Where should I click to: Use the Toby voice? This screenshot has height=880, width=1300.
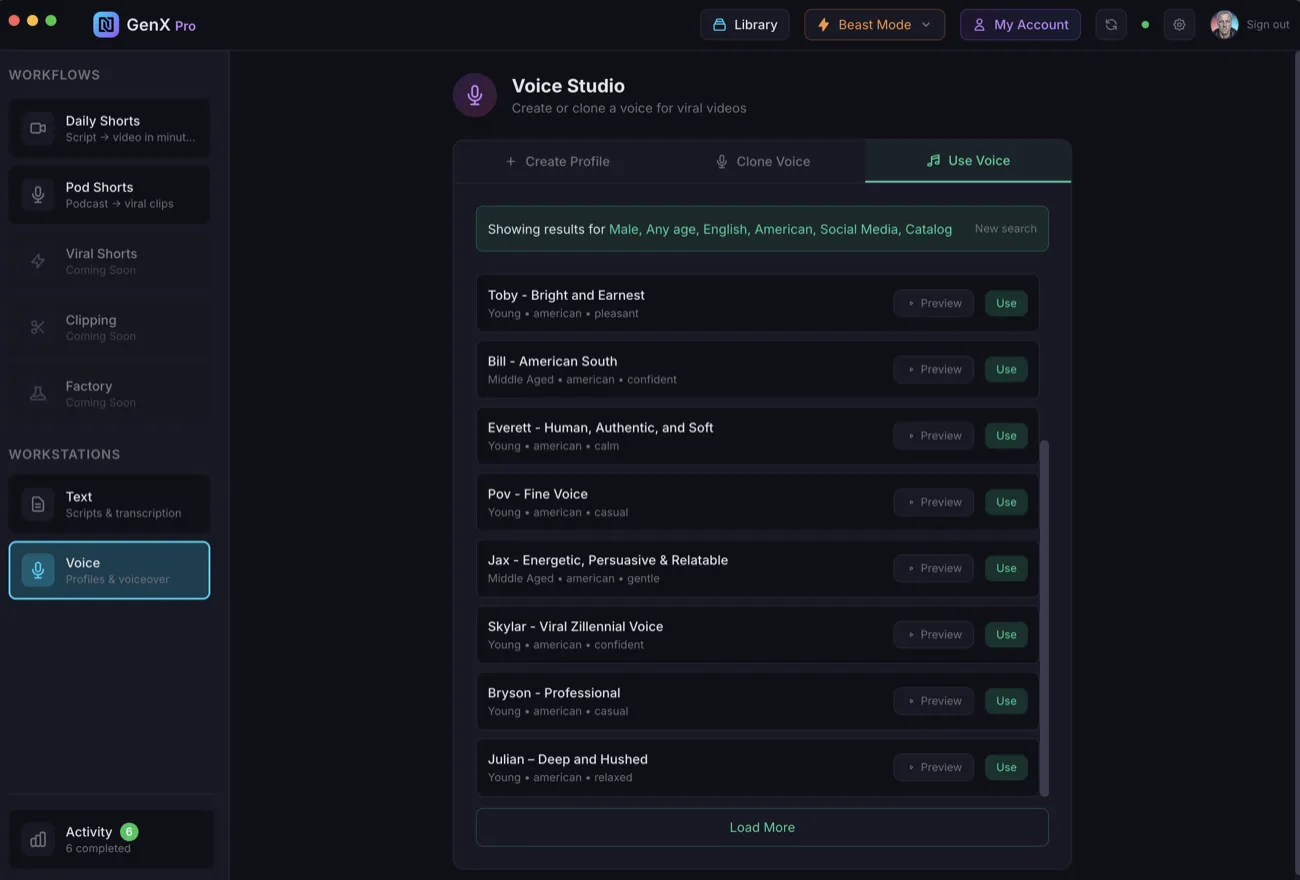click(1005, 303)
